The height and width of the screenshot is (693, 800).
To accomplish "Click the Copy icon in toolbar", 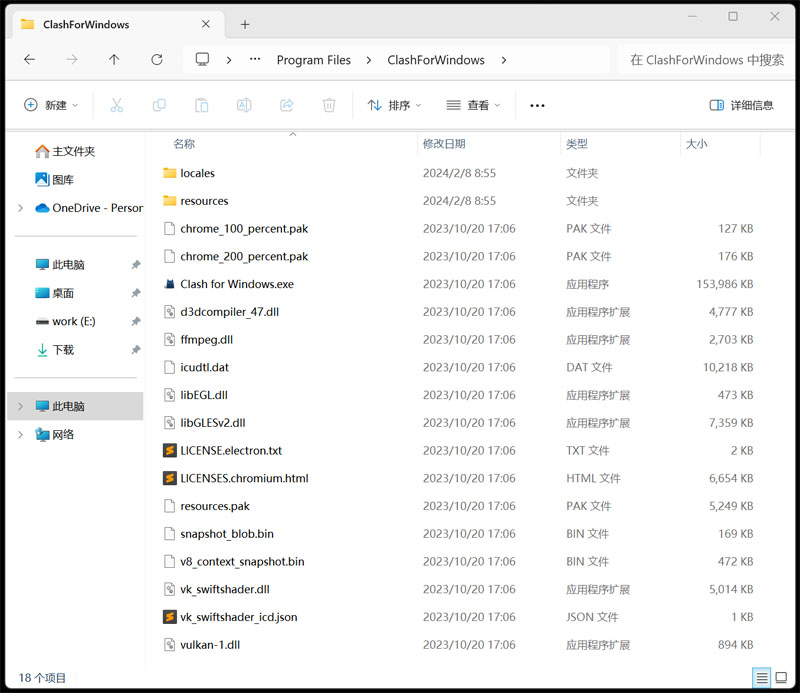I will (x=159, y=105).
